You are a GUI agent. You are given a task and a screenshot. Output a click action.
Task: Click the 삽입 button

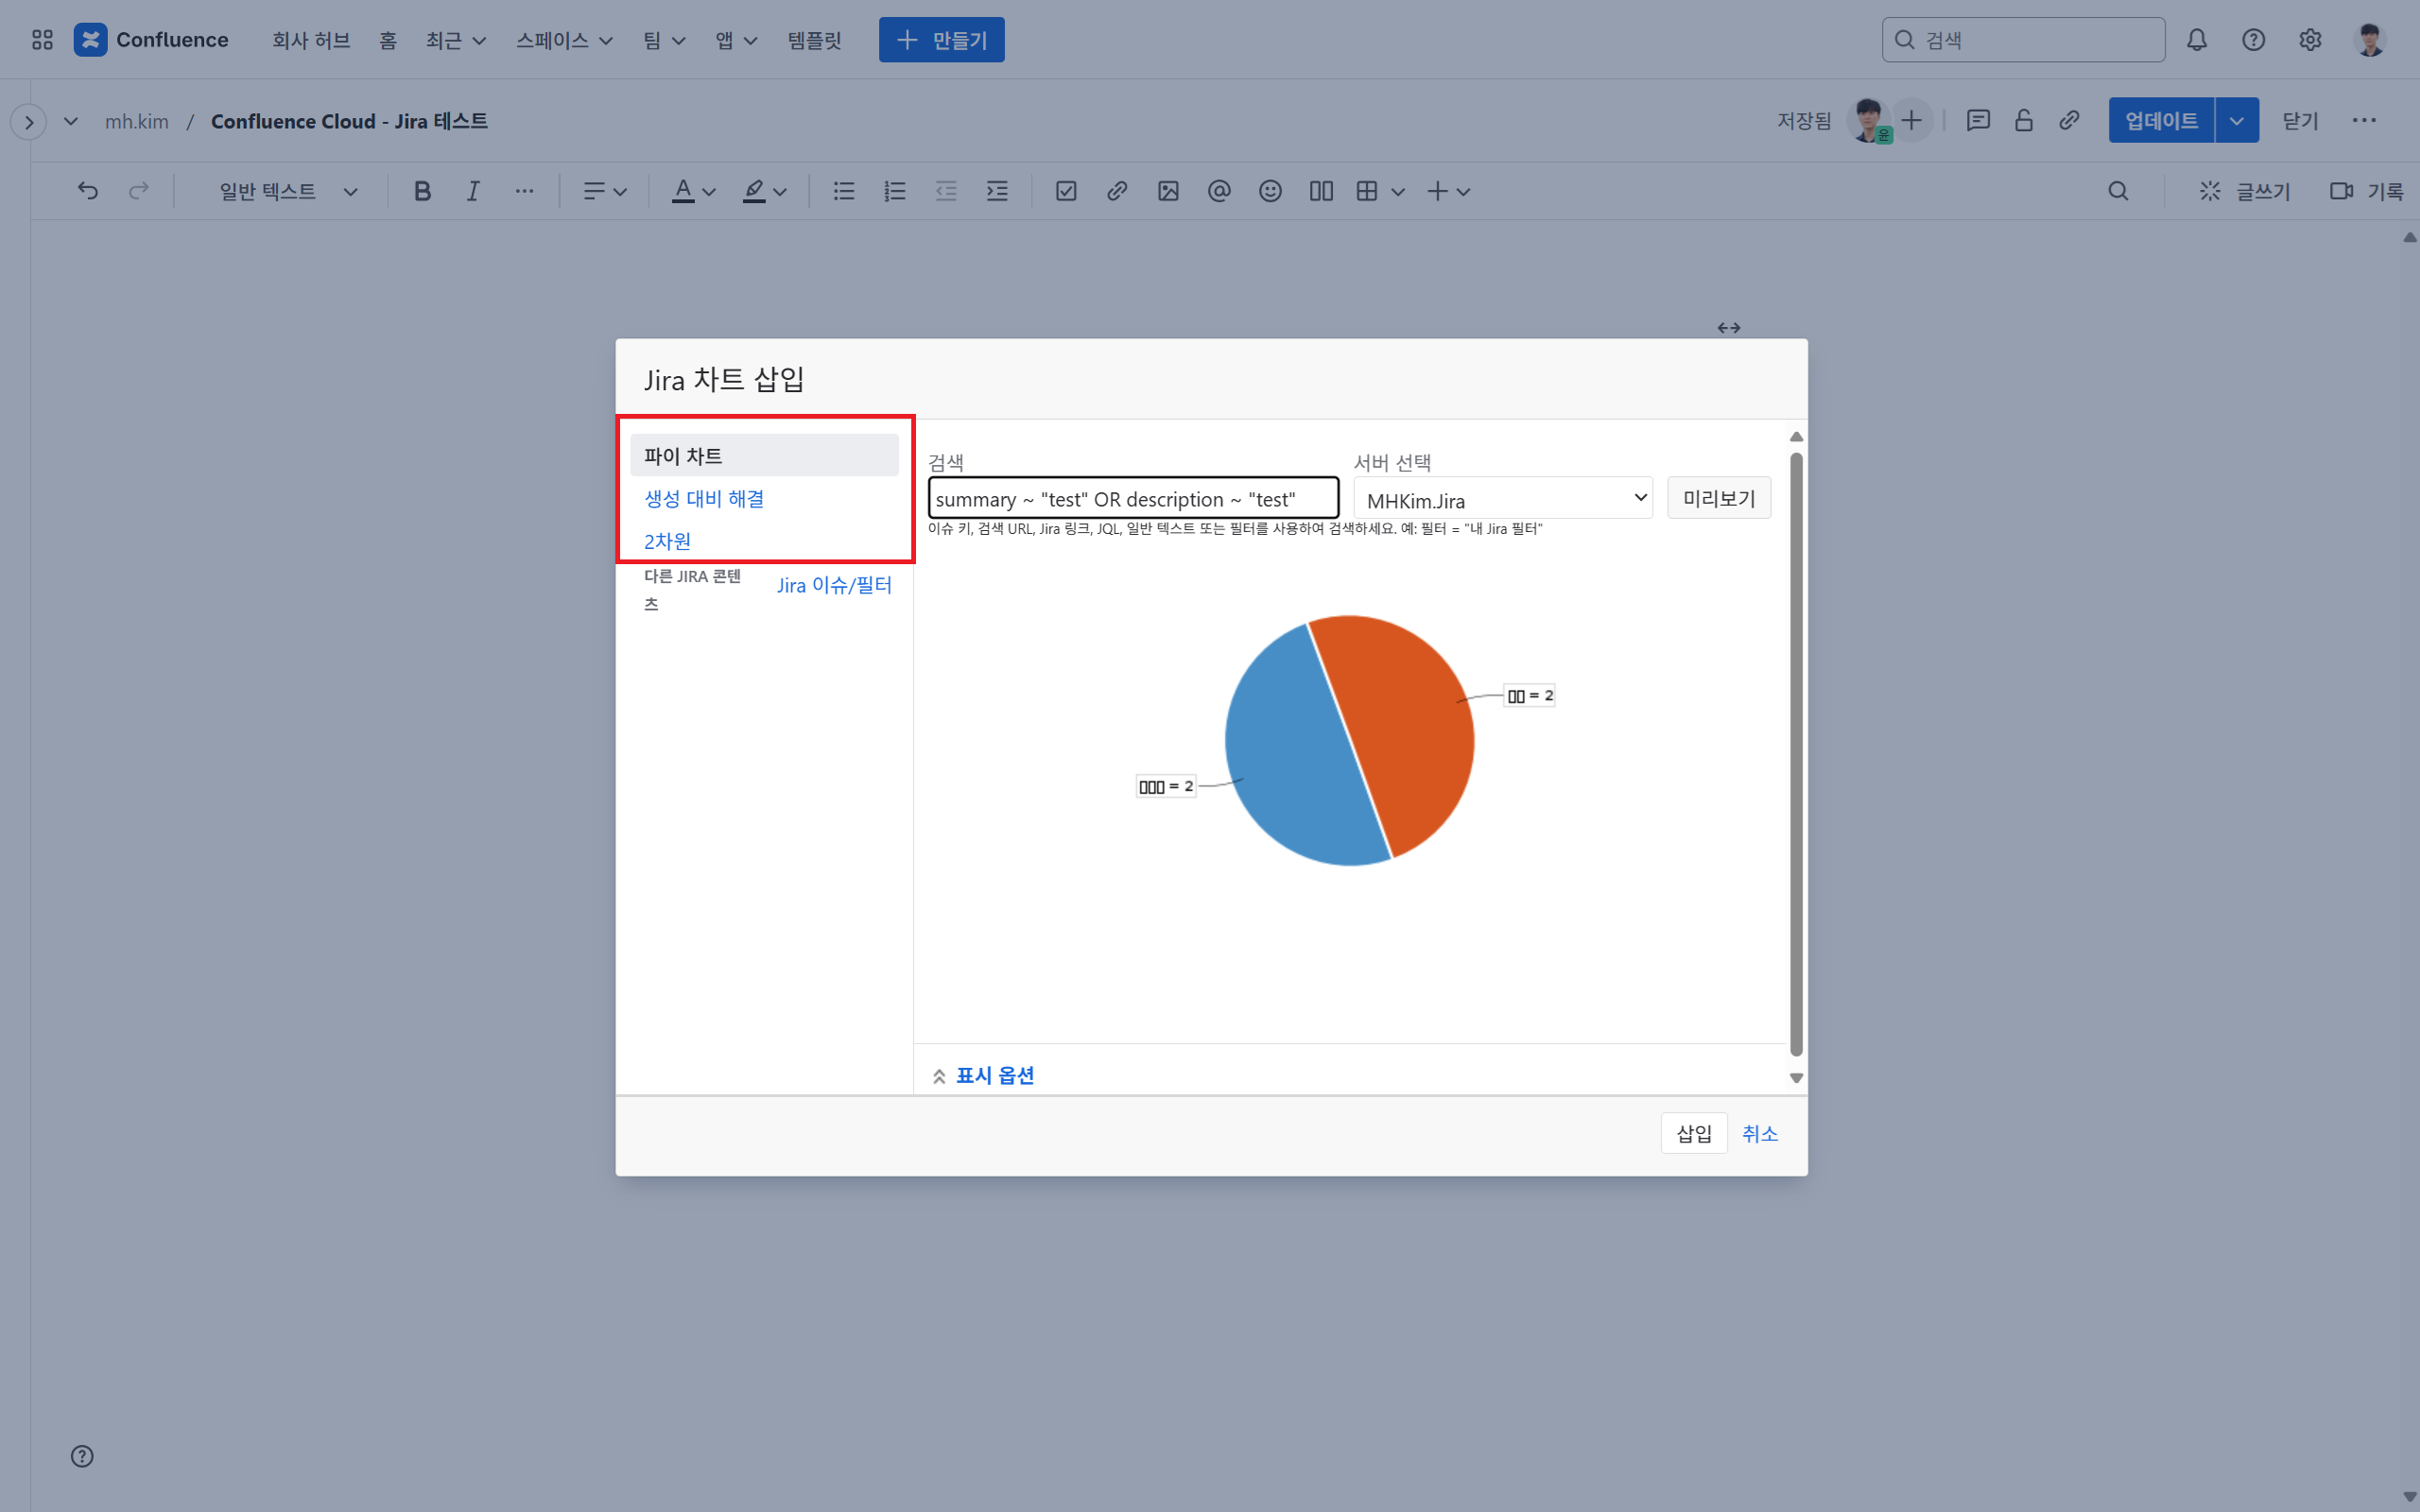1694,1133
